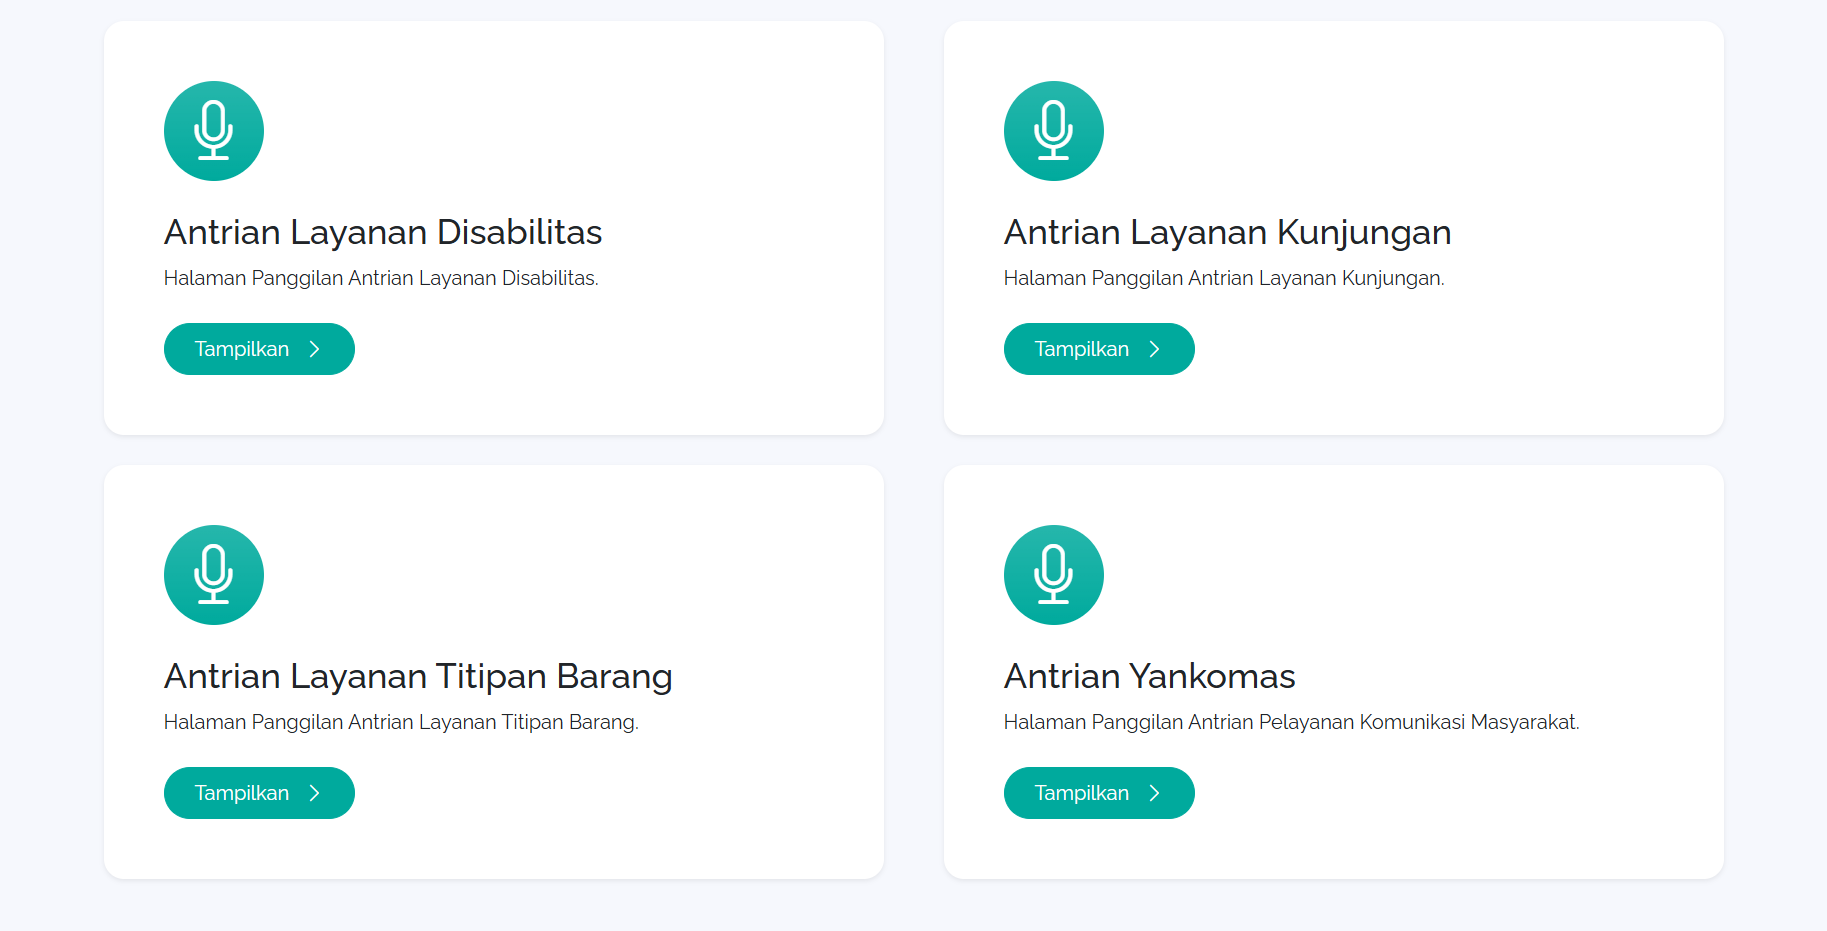Click the Halaman Panggilan Antrian Layanan Disabilitas description
This screenshot has width=1827, height=931.
381,278
